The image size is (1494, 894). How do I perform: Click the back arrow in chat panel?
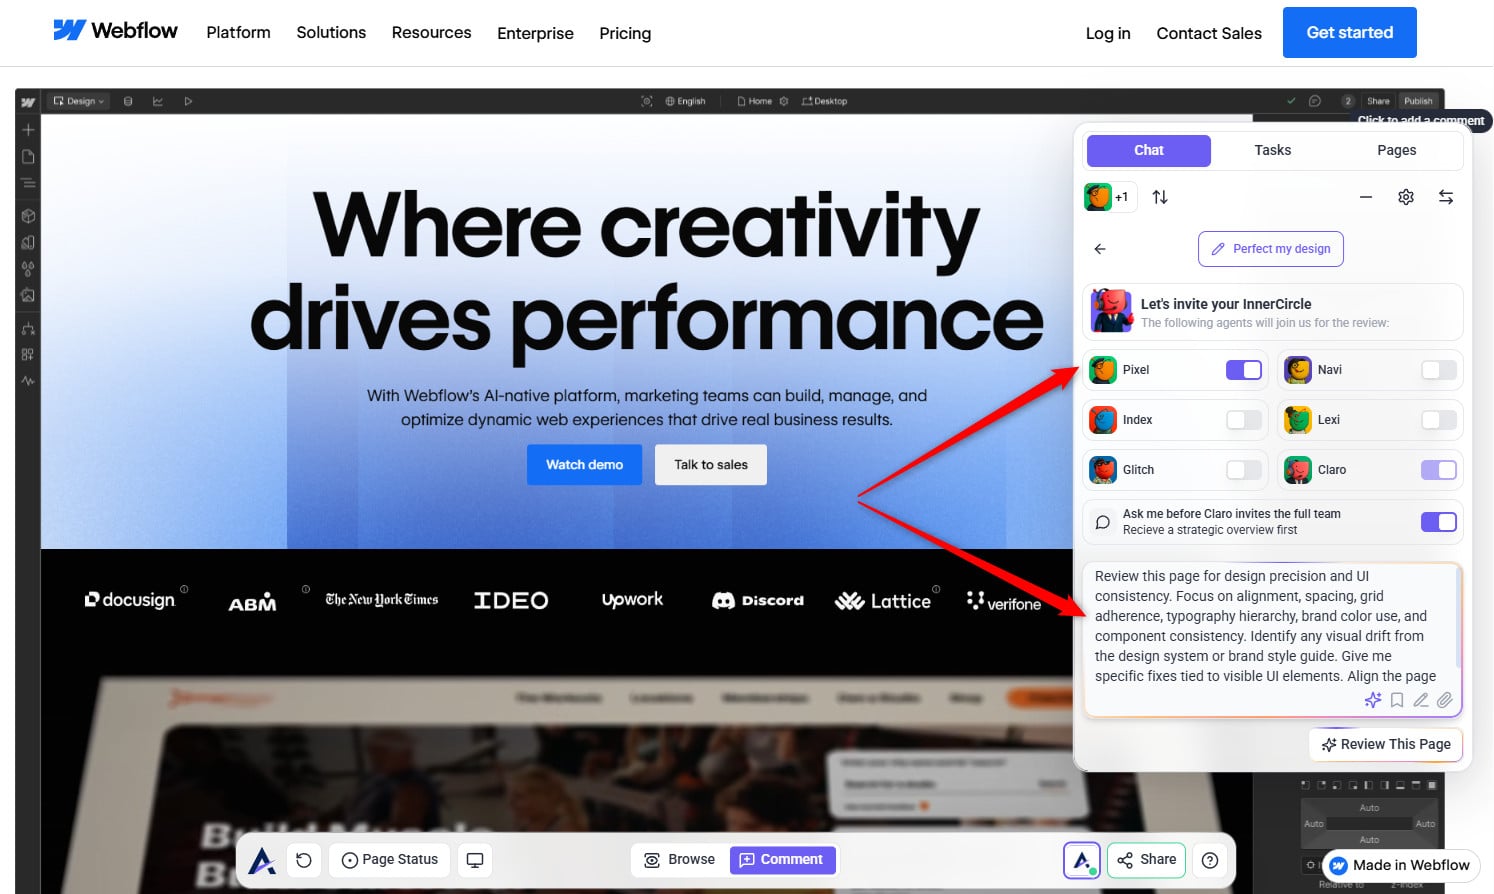click(x=1100, y=249)
